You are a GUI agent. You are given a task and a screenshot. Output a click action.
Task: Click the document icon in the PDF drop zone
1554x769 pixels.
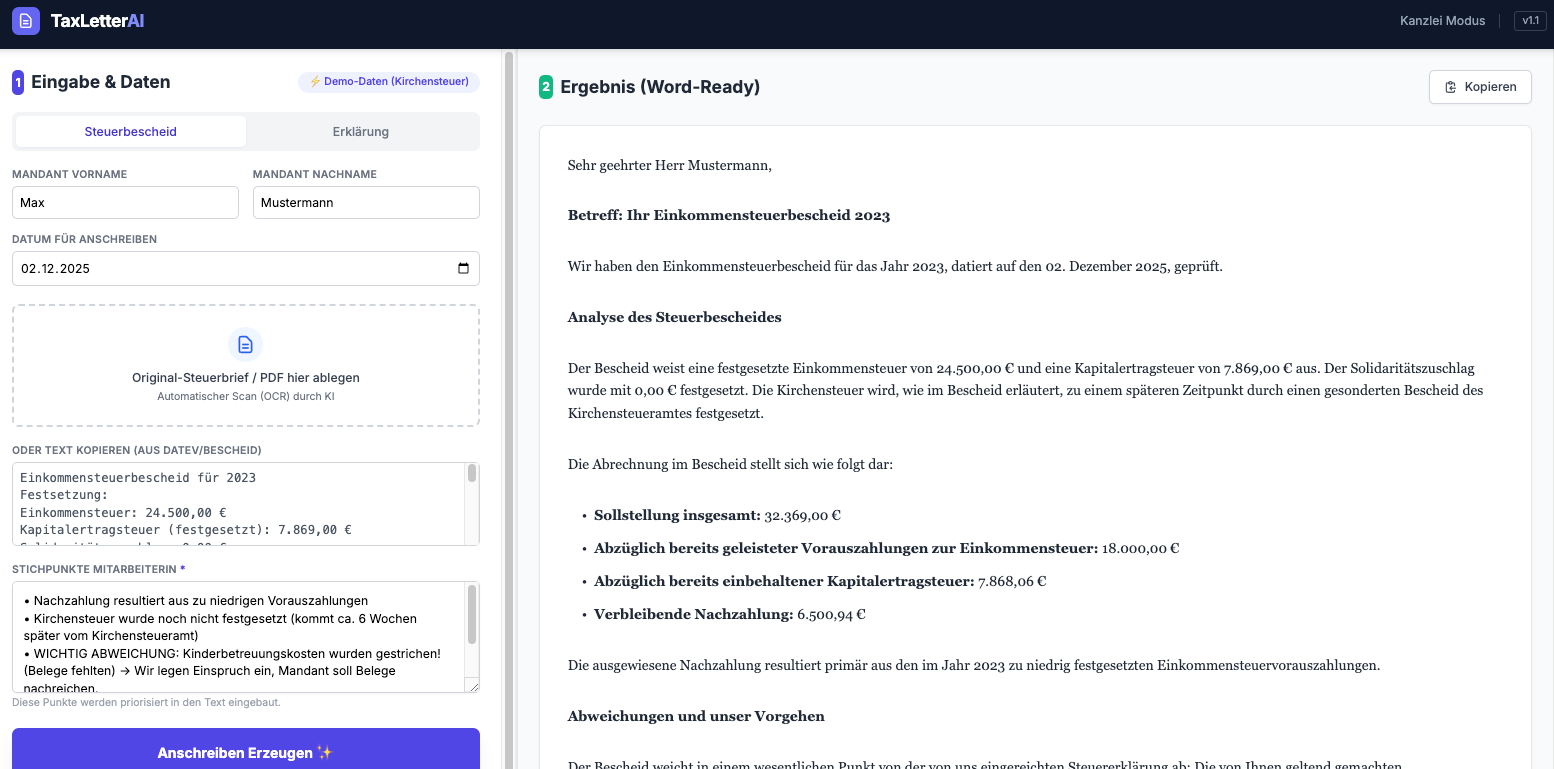pyautogui.click(x=245, y=344)
